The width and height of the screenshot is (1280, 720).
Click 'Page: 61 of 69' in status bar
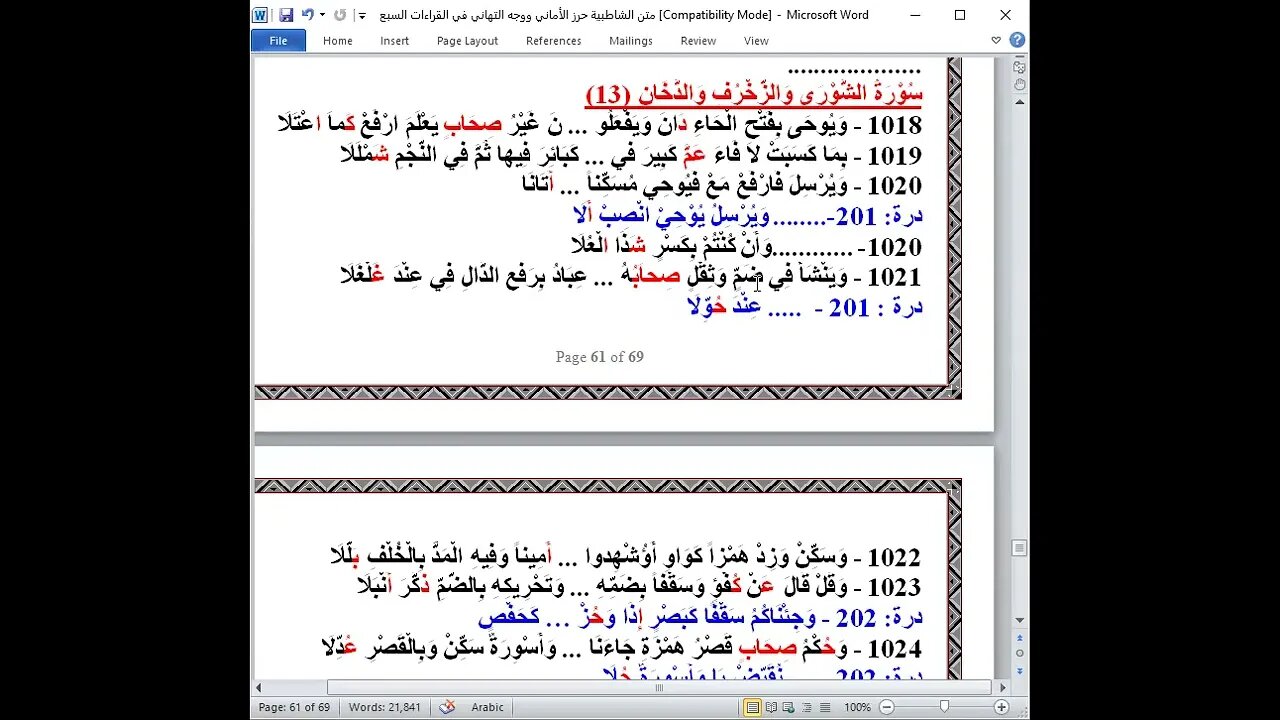(295, 707)
